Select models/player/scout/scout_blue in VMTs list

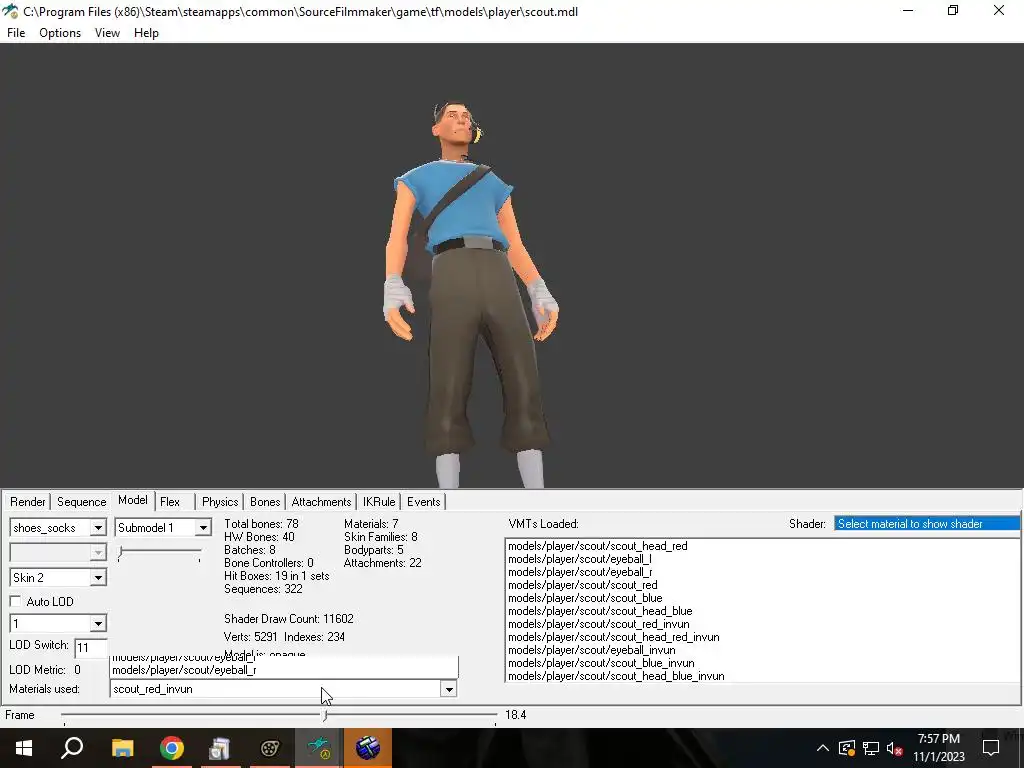(585, 598)
